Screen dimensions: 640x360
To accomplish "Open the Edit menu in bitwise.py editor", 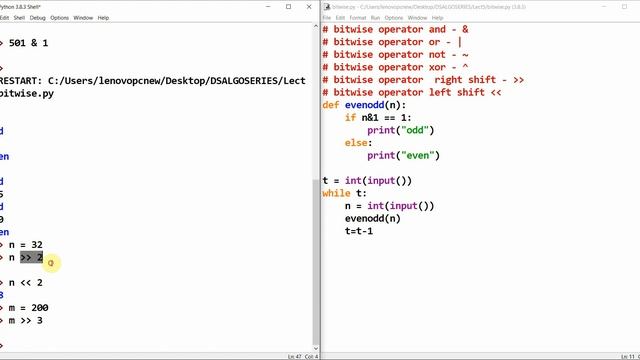I will 340,18.
